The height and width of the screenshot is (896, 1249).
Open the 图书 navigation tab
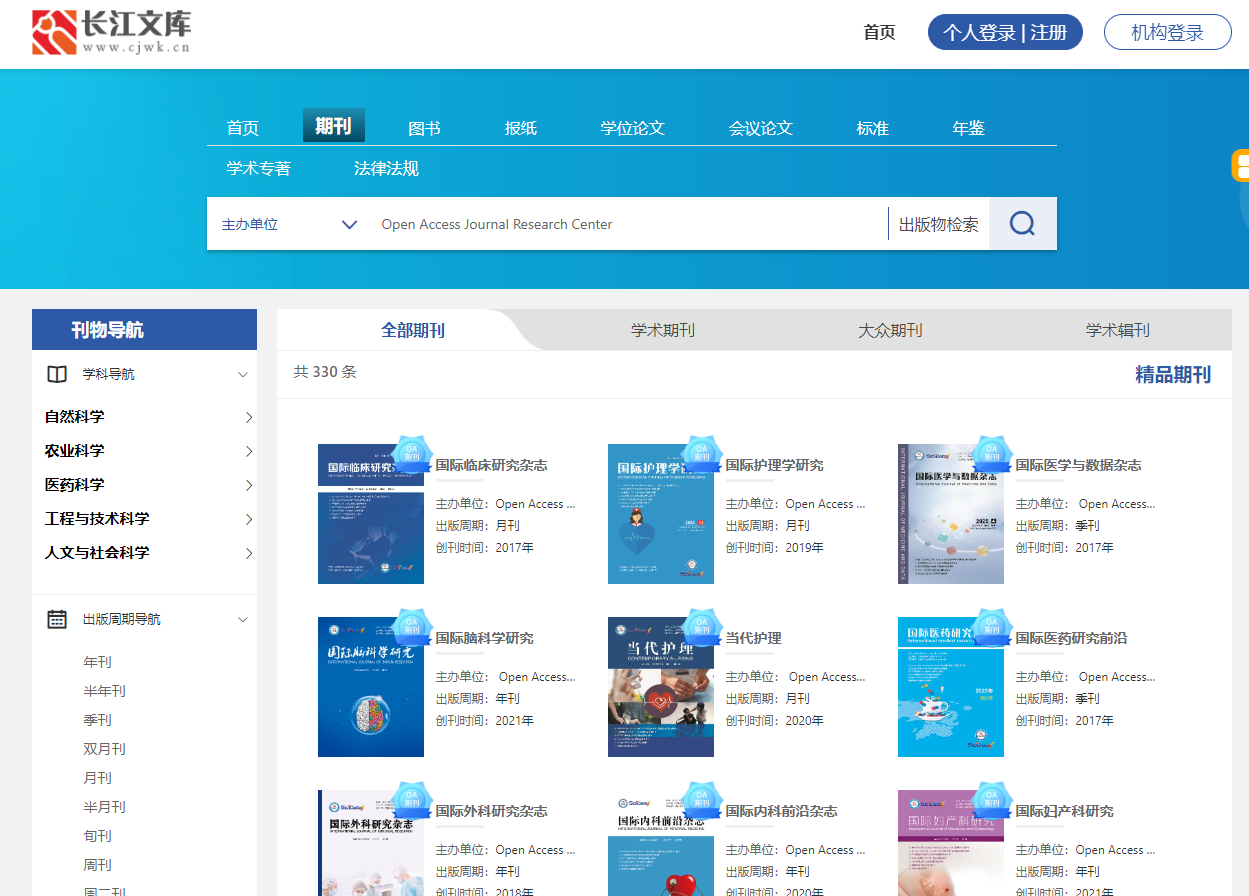click(x=424, y=128)
